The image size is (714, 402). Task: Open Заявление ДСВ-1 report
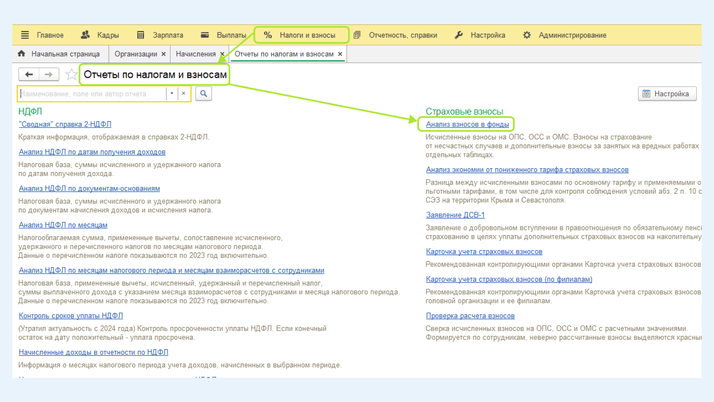tap(455, 215)
